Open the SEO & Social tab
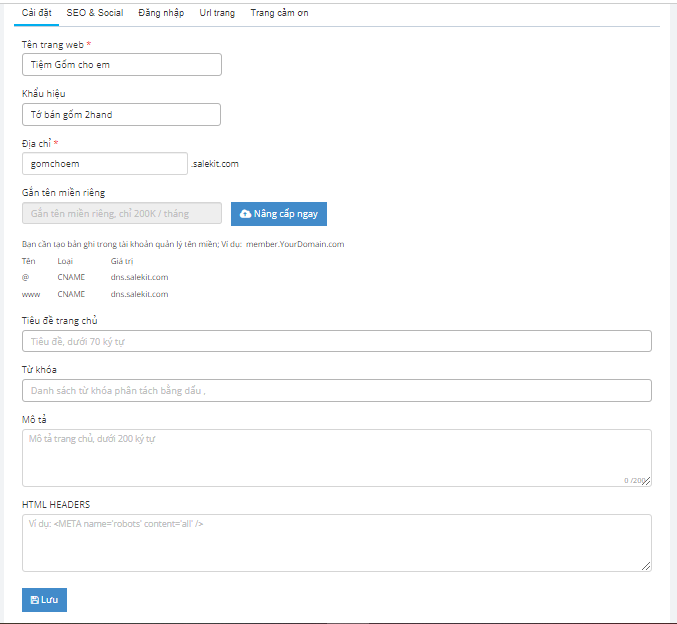This screenshot has width=677, height=624. (95, 13)
